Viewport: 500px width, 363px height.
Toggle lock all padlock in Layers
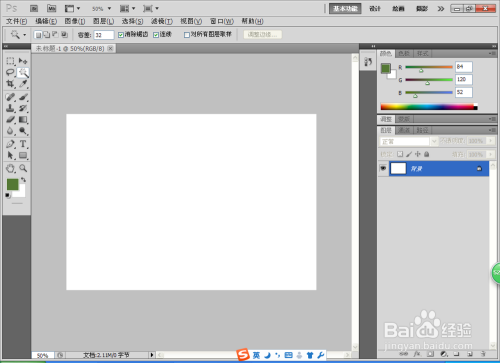click(x=426, y=154)
